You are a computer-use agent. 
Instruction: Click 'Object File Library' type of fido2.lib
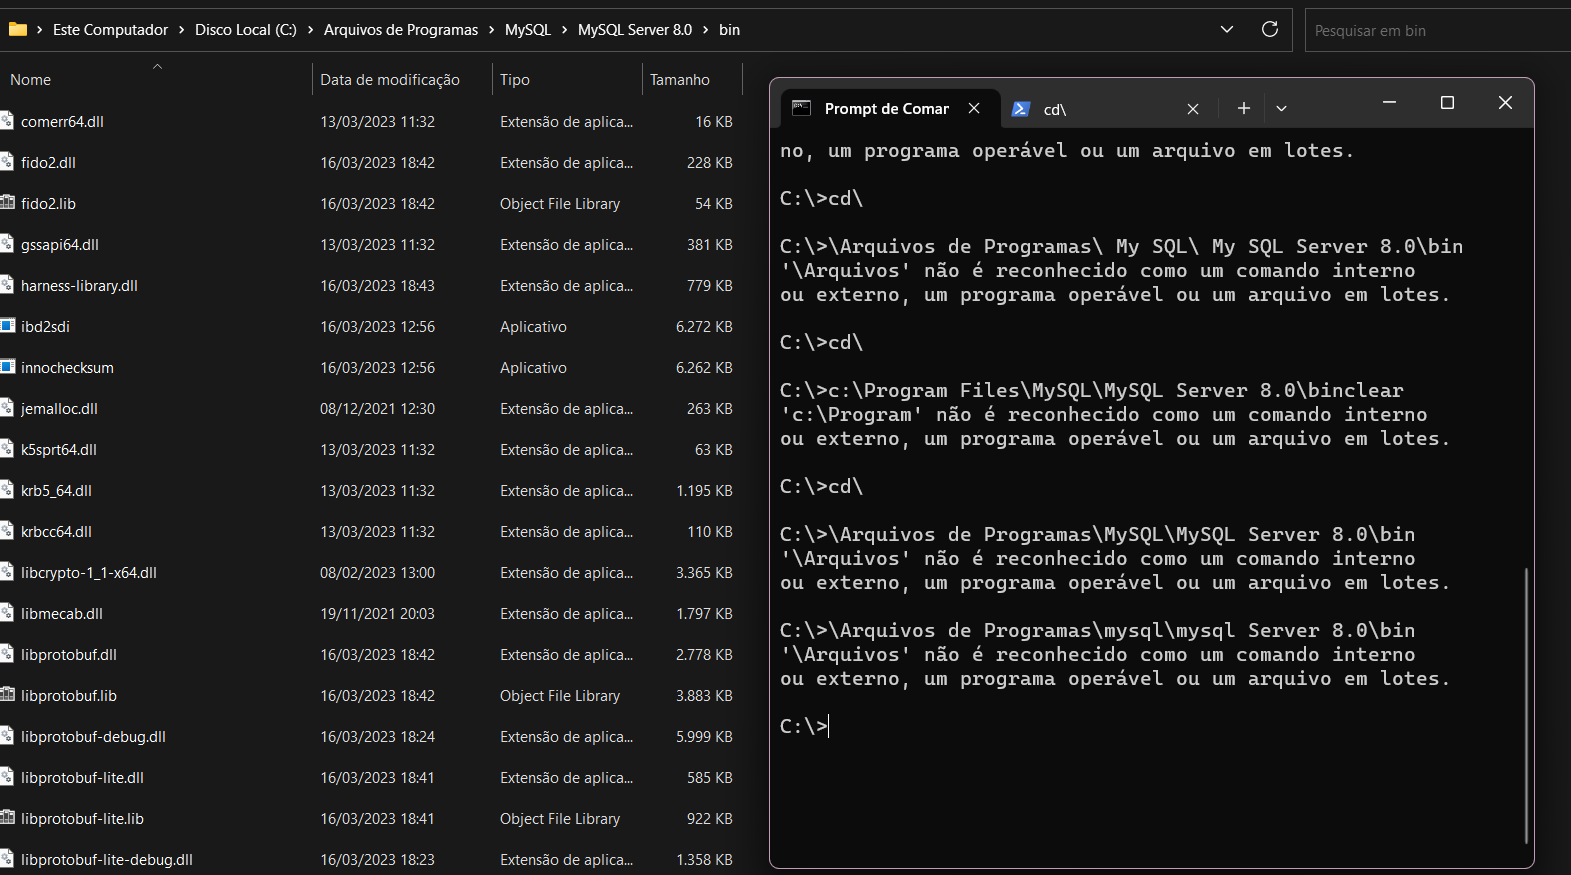pyautogui.click(x=560, y=204)
